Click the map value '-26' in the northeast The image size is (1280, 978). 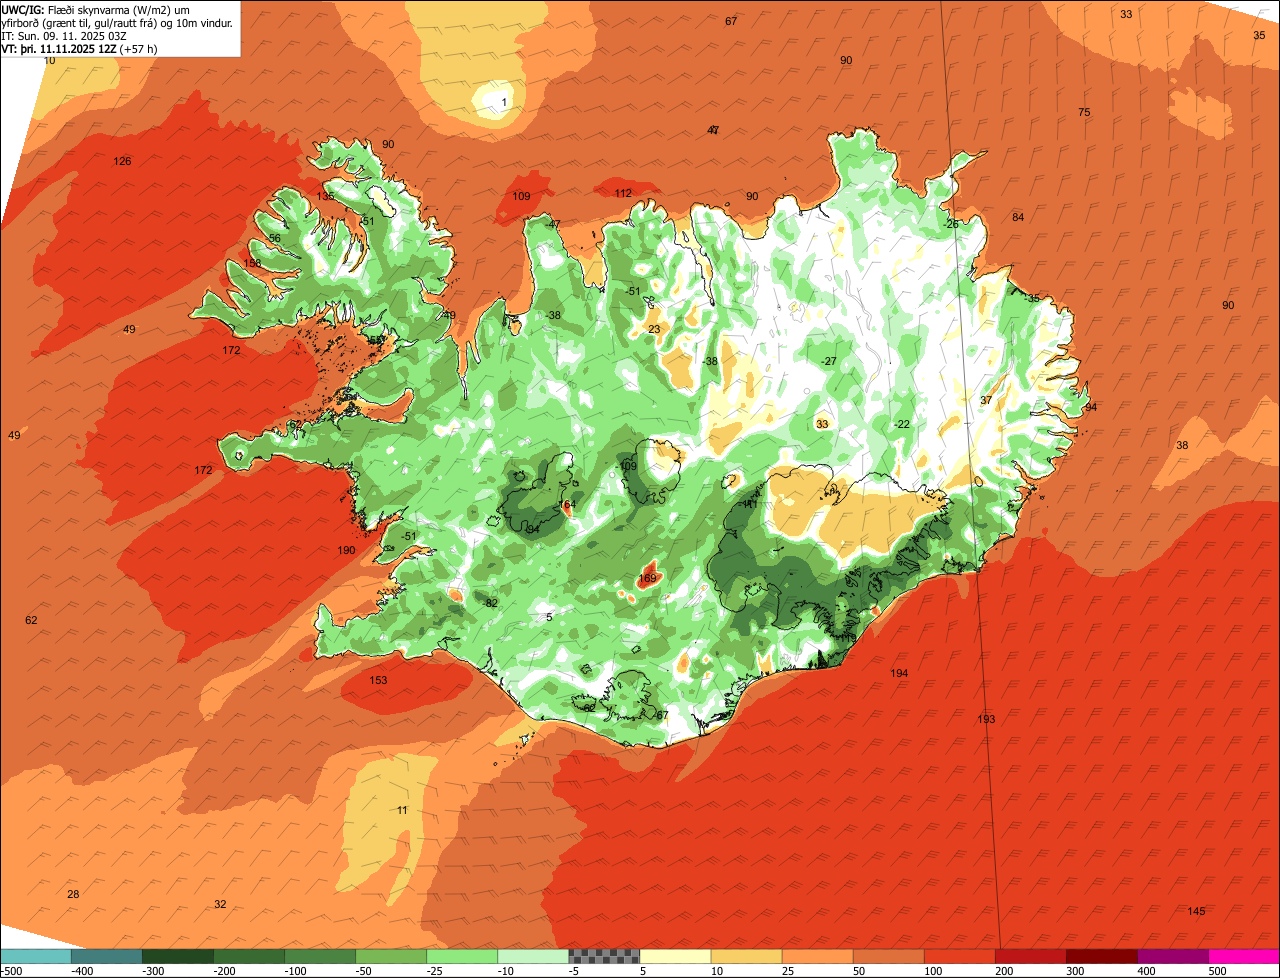coord(951,225)
